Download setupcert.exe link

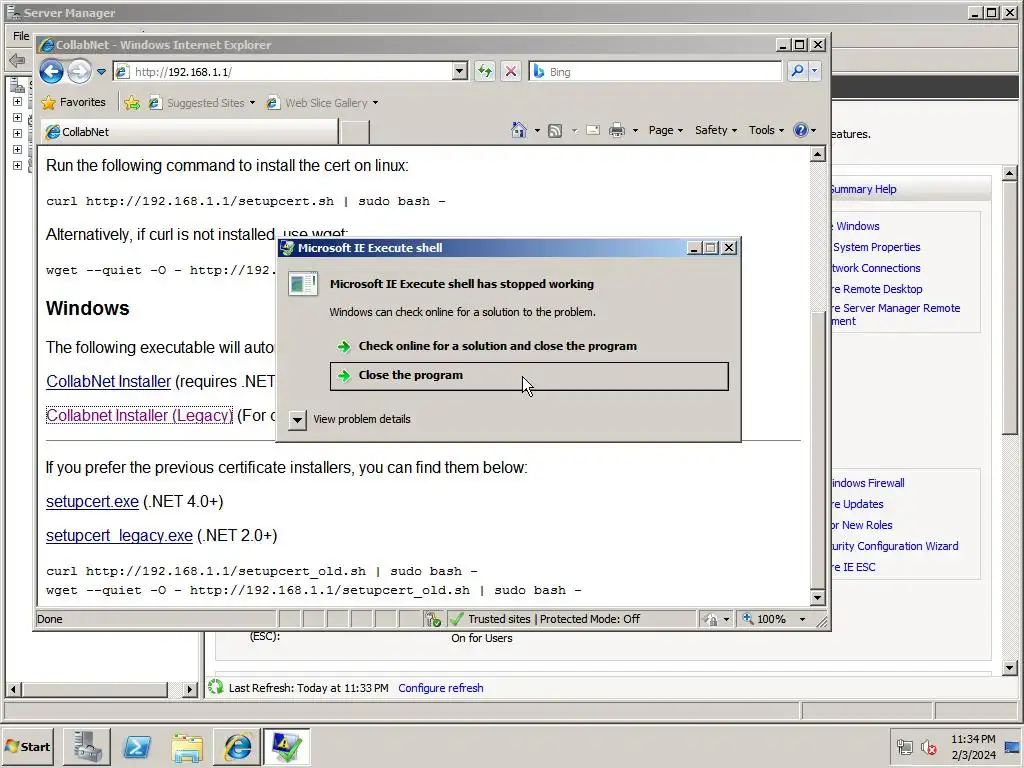pyautogui.click(x=92, y=502)
